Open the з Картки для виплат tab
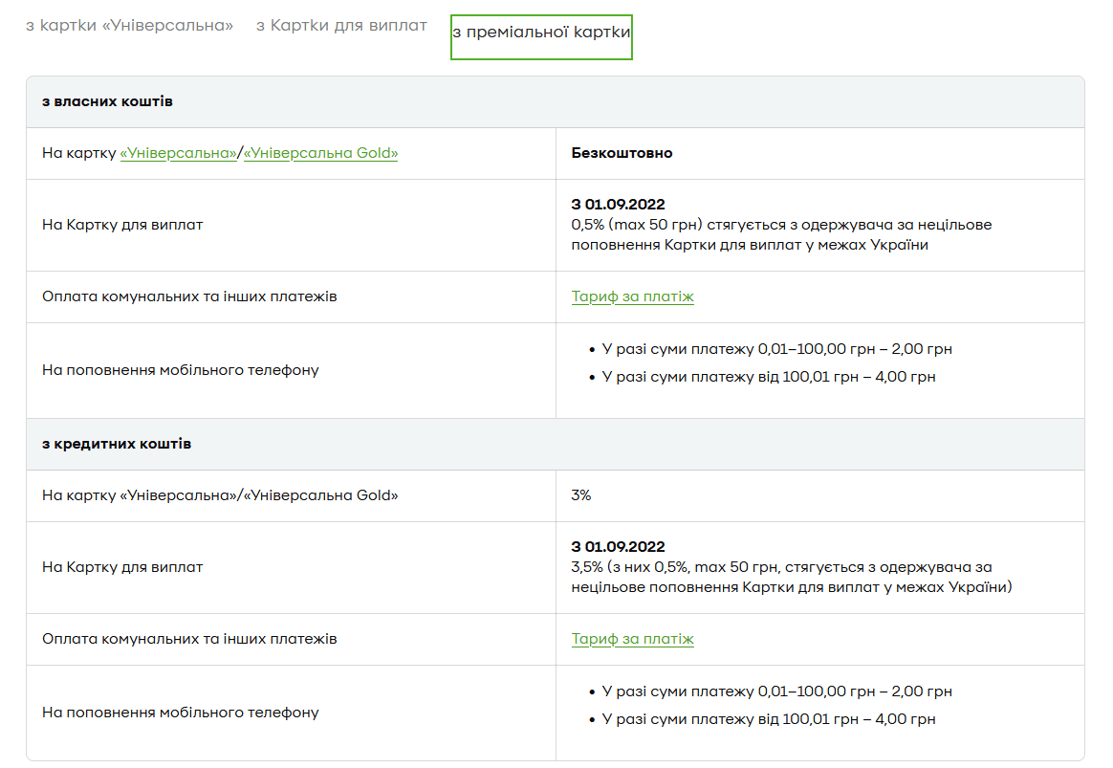Image resolution: width=1113 pixels, height=768 pixels. click(x=341, y=26)
